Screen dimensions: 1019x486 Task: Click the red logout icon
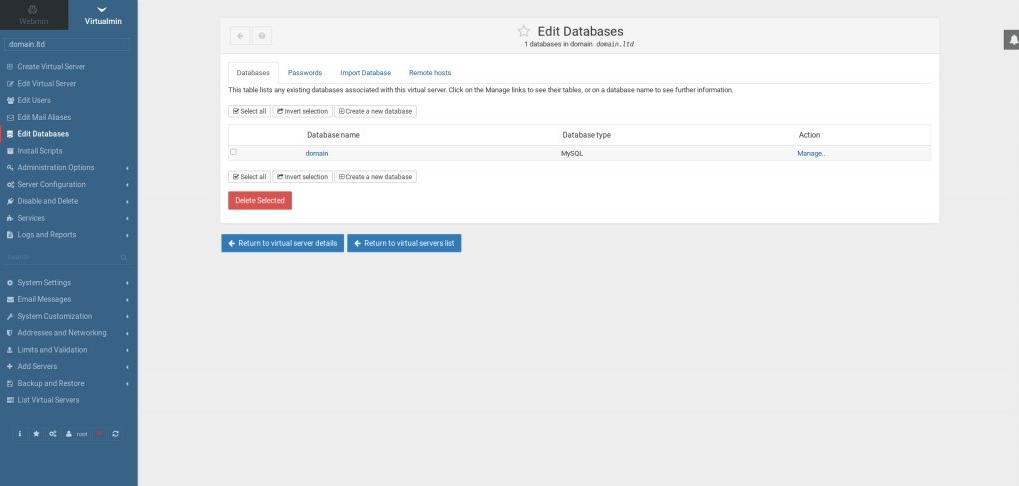[101, 434]
